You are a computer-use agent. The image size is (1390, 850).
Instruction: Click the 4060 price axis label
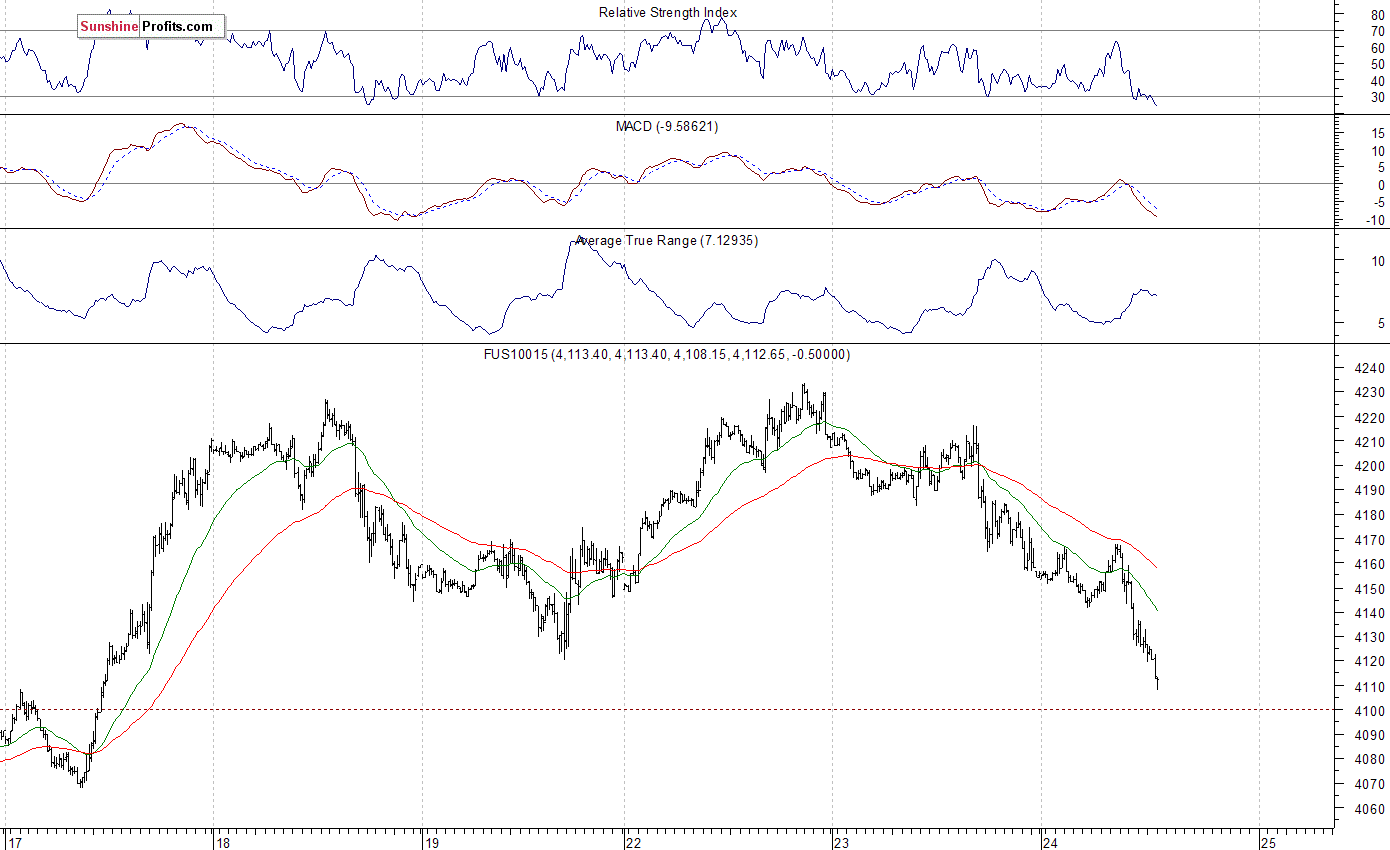point(1369,809)
